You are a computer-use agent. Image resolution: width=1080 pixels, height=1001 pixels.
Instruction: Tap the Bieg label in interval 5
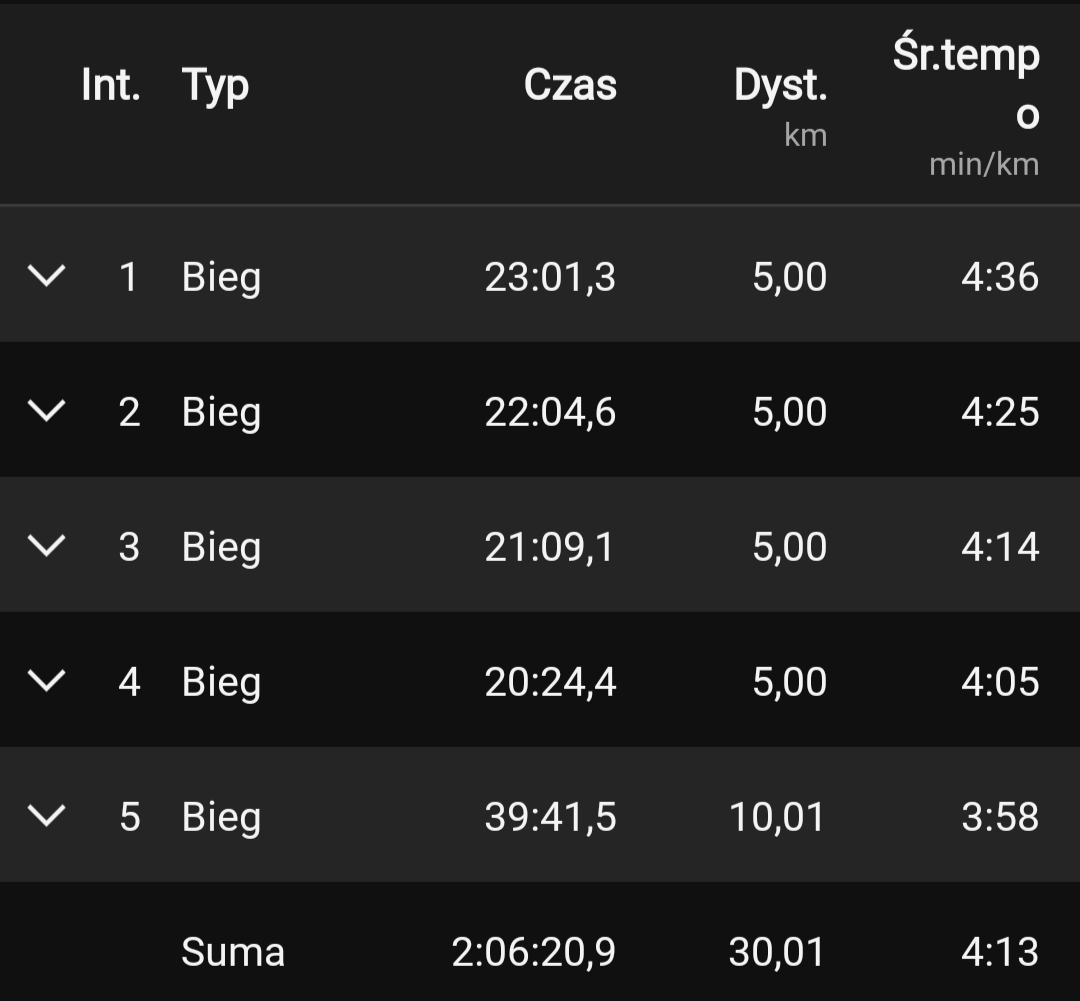(221, 817)
